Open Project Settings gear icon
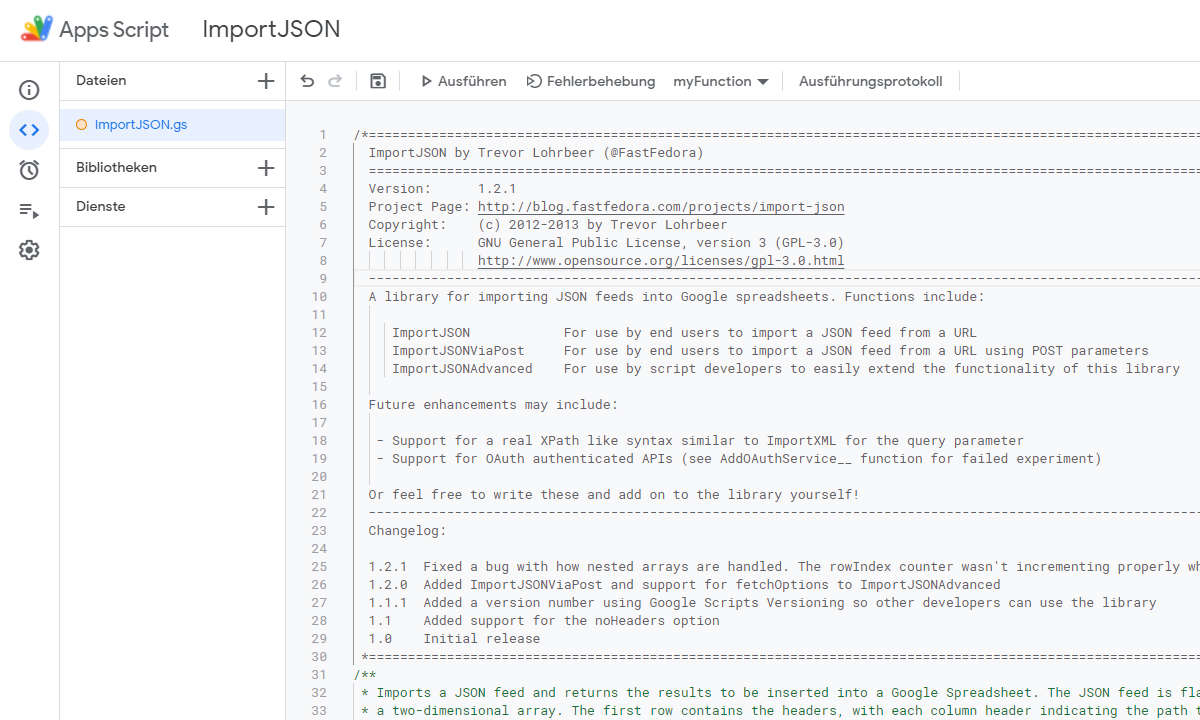The width and height of the screenshot is (1200, 720). [29, 250]
